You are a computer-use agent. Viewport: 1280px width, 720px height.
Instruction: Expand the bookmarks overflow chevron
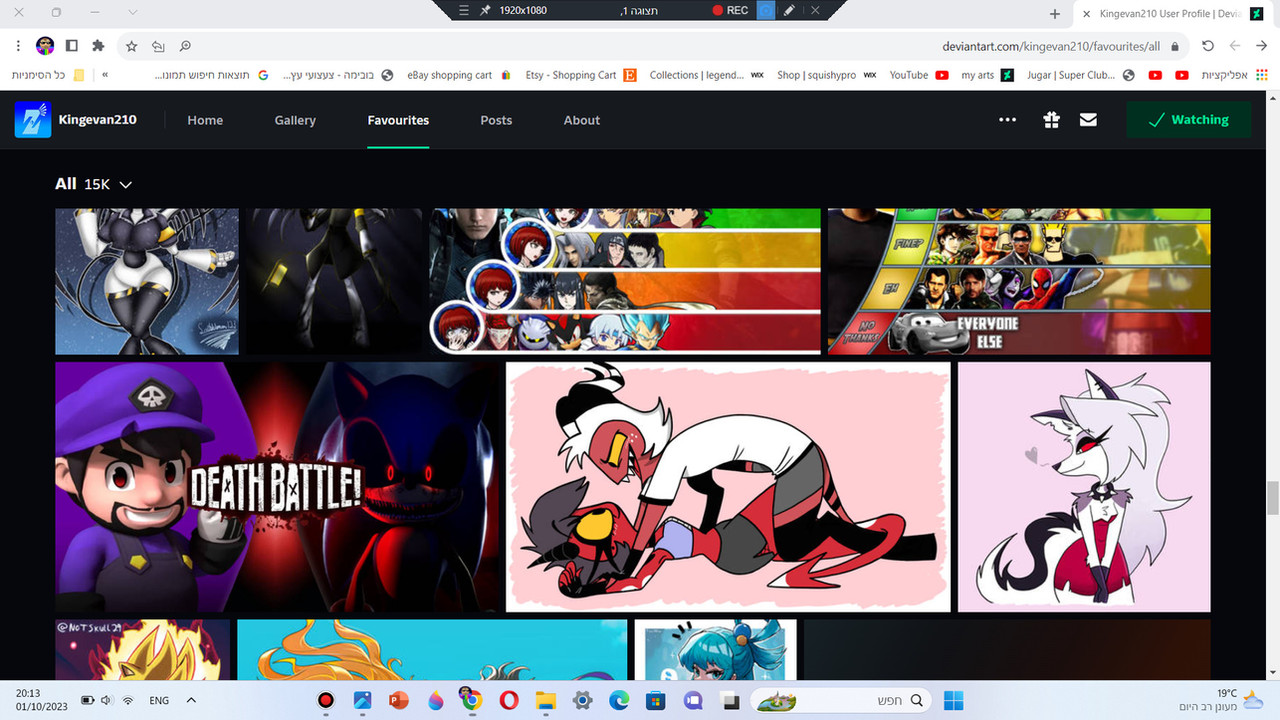[x=106, y=75]
